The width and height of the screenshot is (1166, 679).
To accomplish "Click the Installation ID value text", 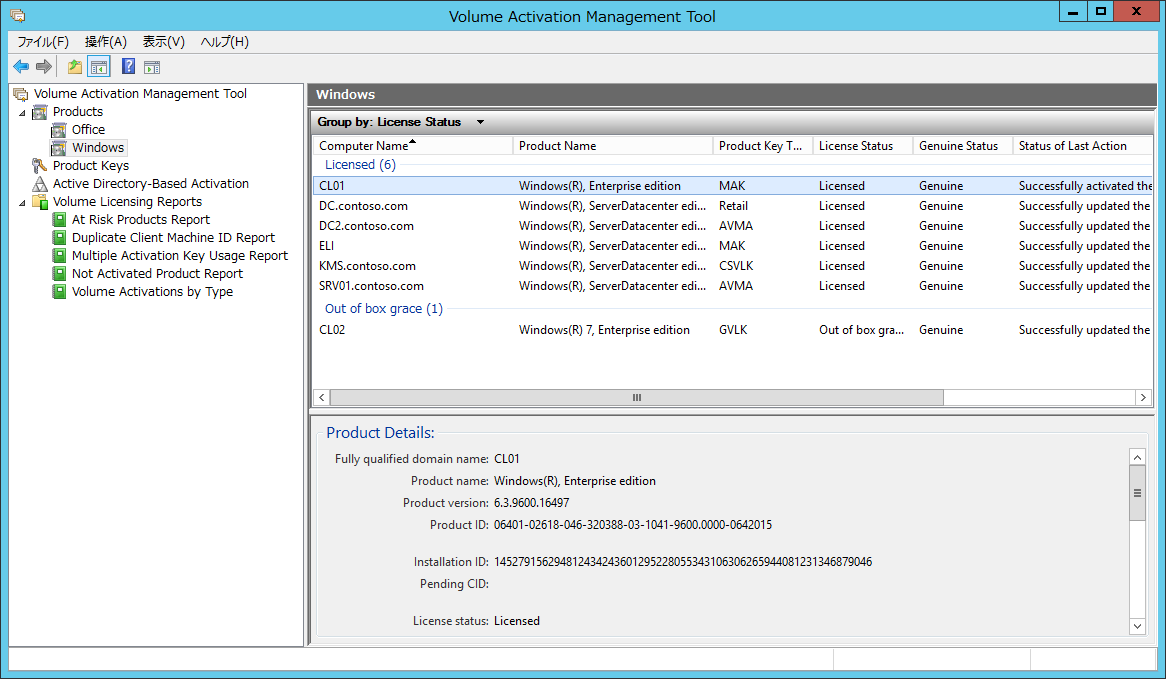I will (x=683, y=562).
